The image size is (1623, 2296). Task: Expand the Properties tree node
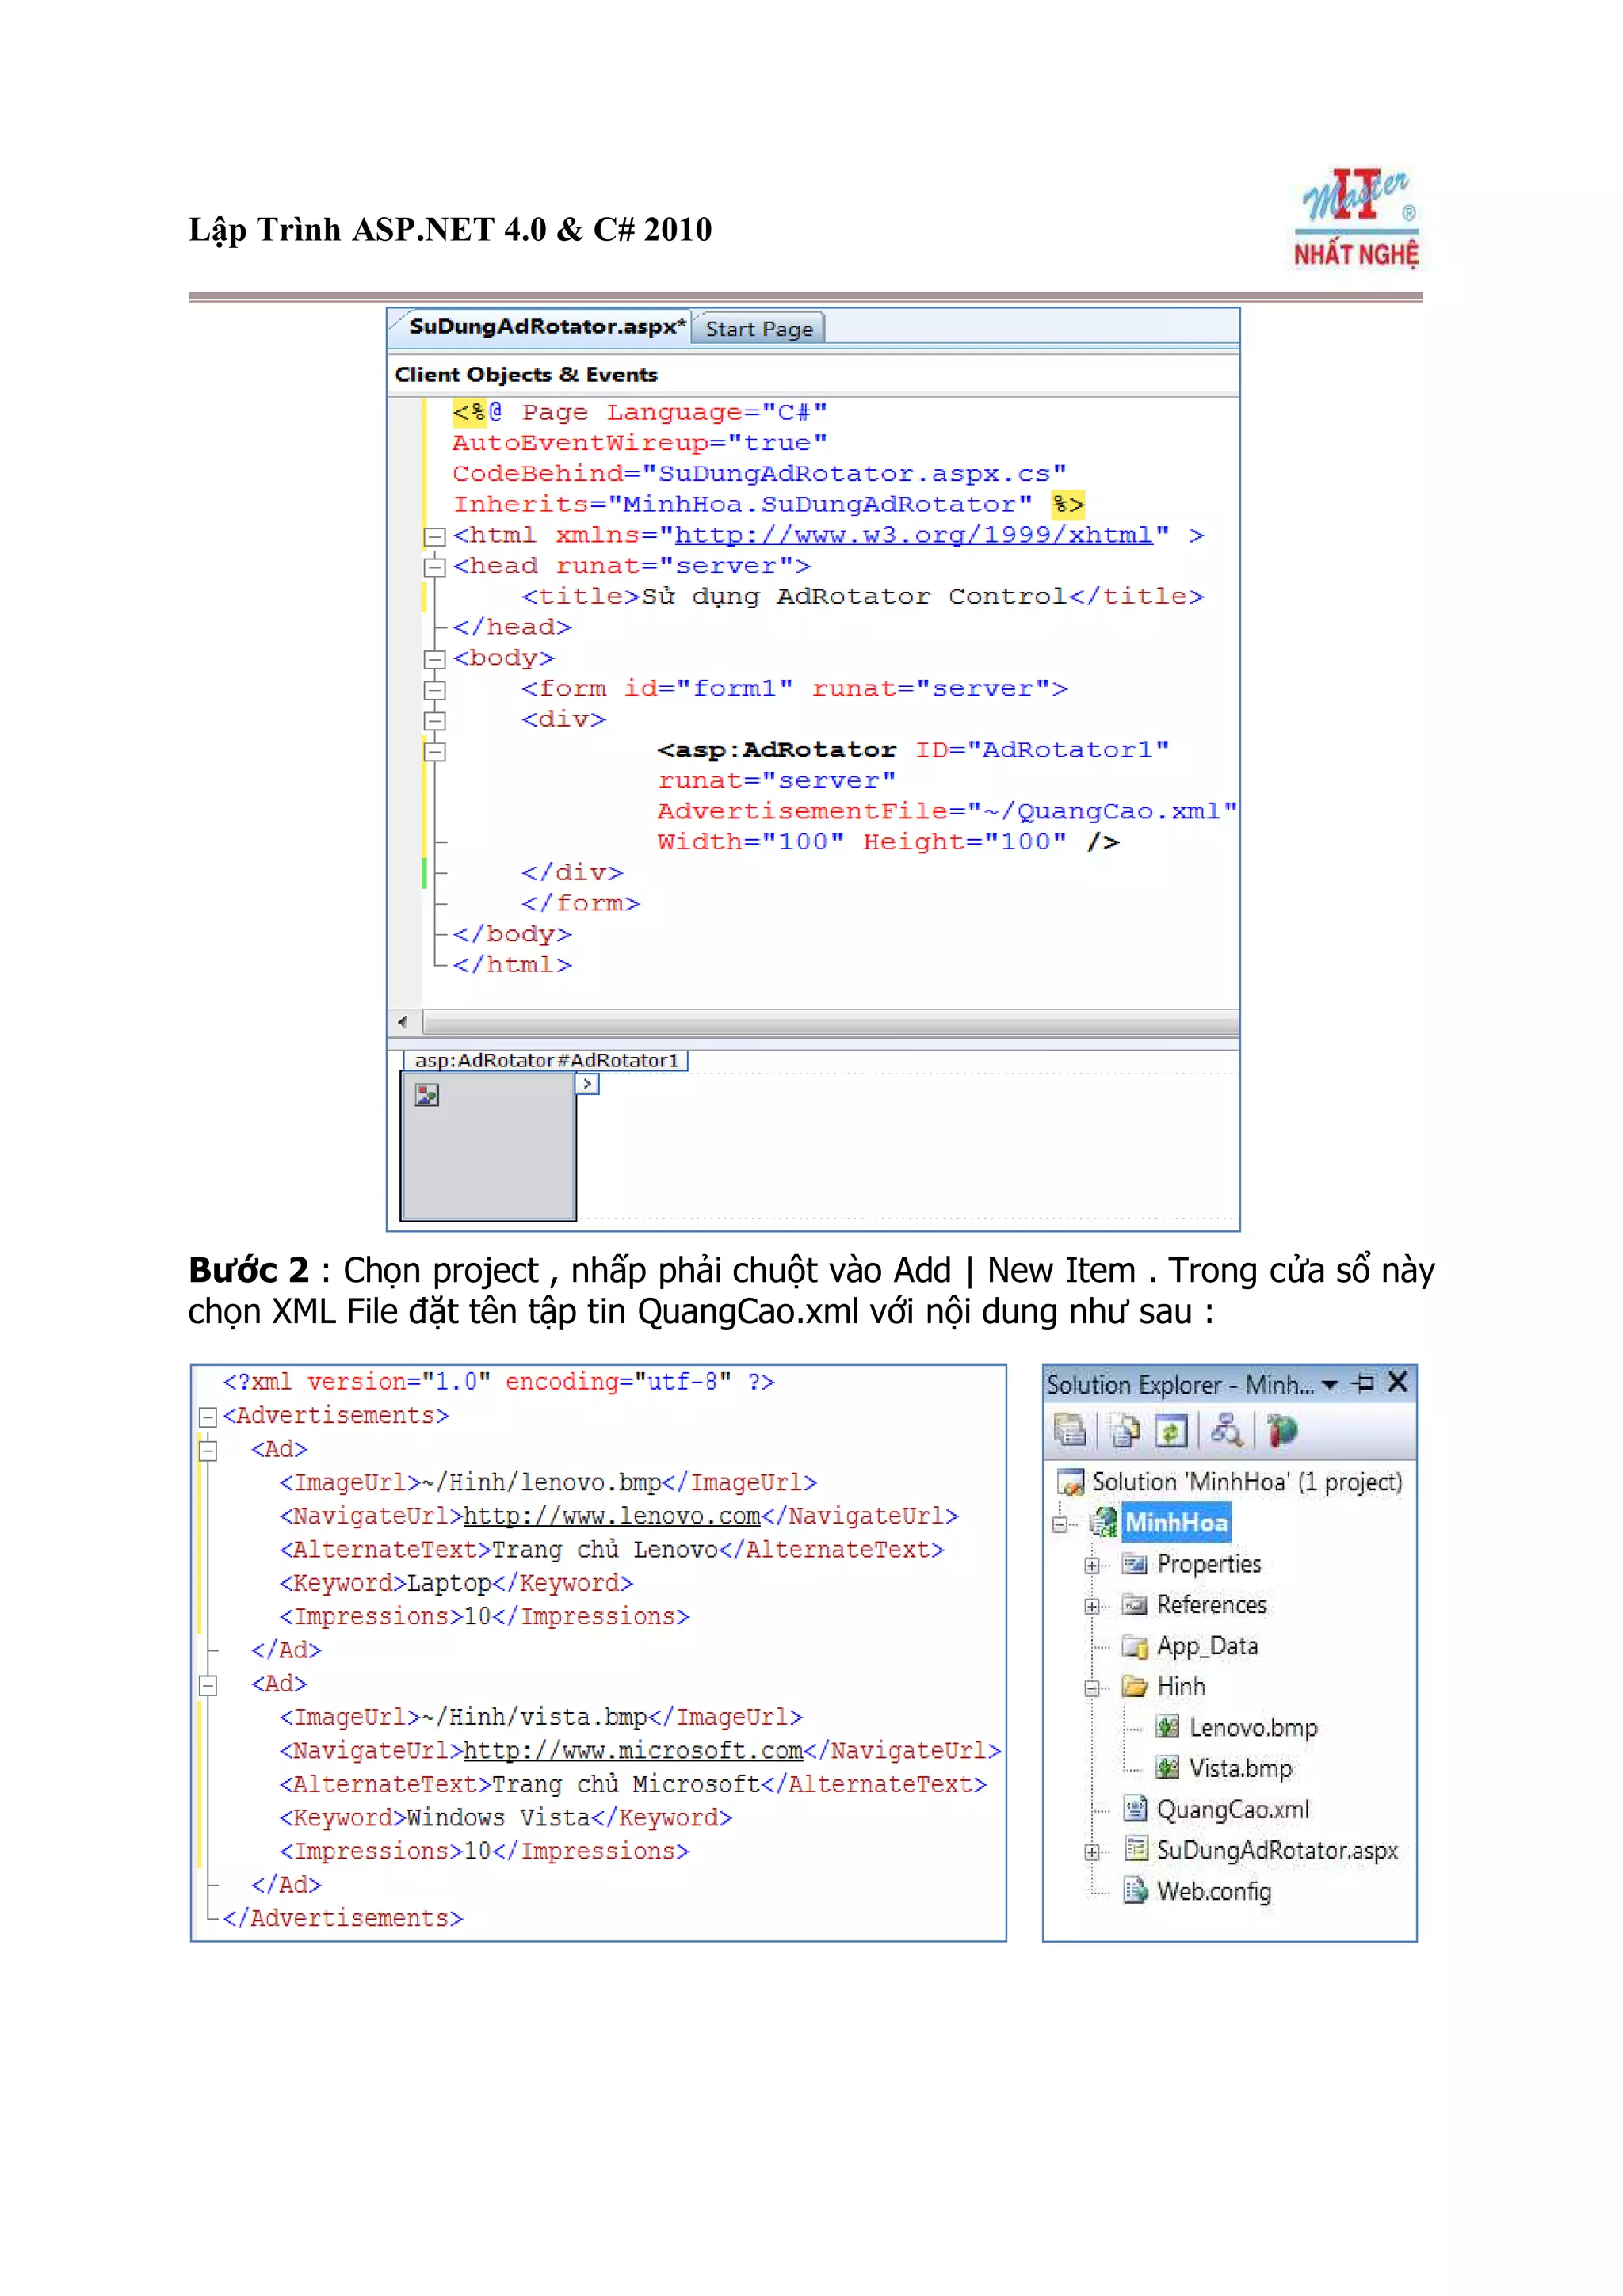1092,1565
